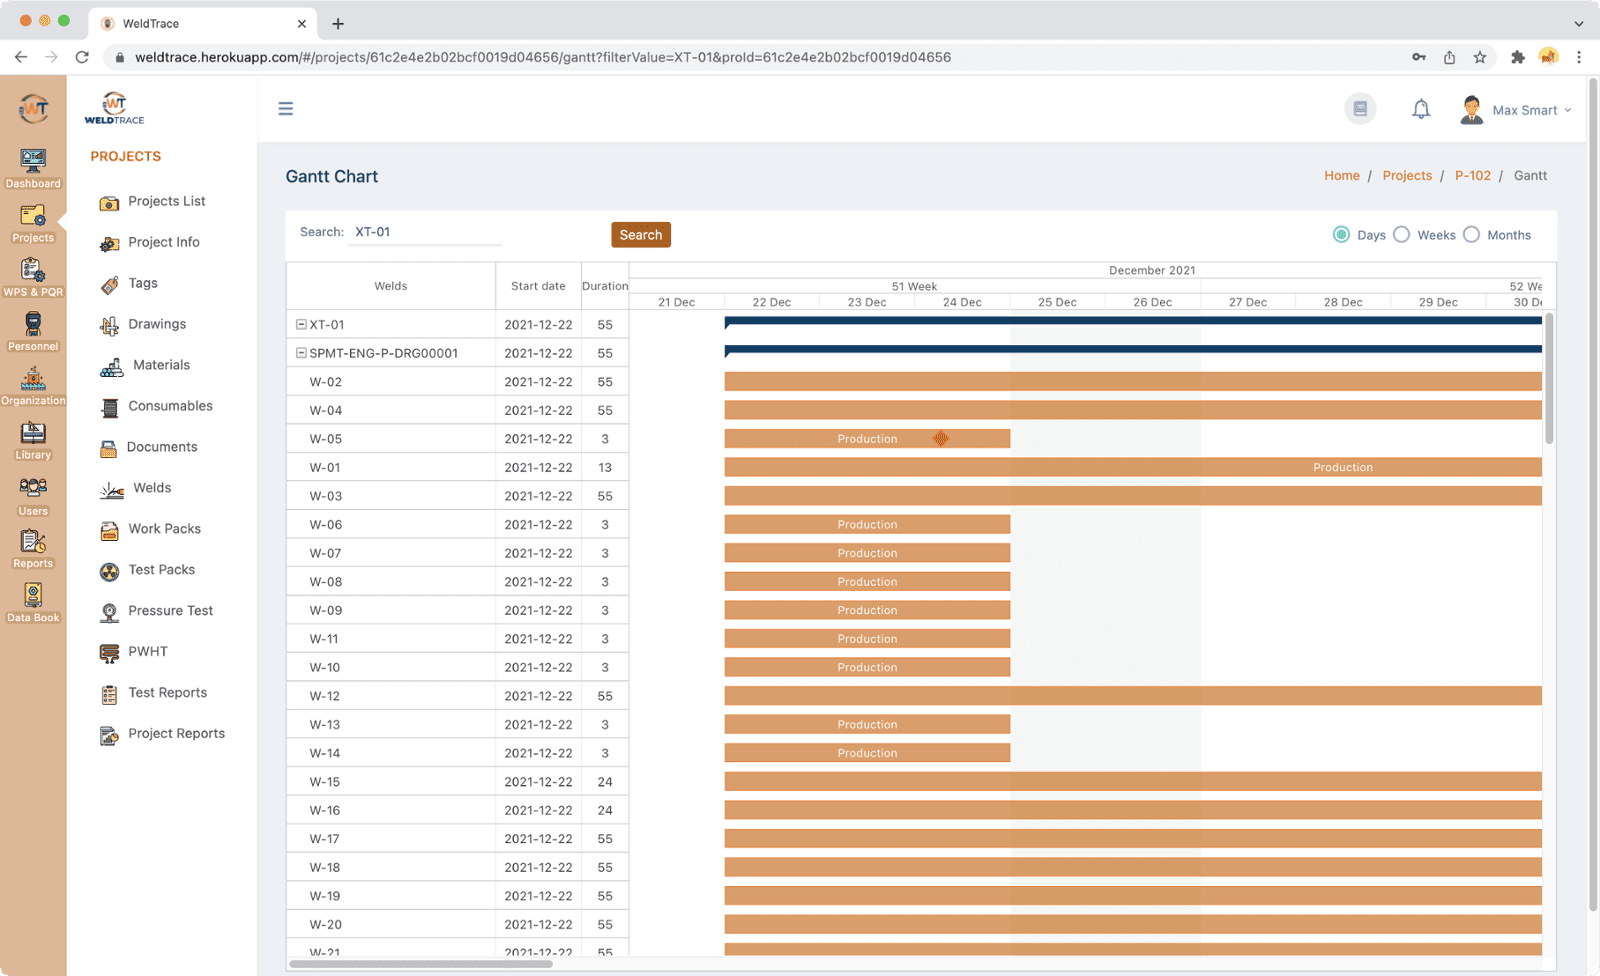Enable the Days timeline view
The image size is (1600, 976).
pos(1342,234)
